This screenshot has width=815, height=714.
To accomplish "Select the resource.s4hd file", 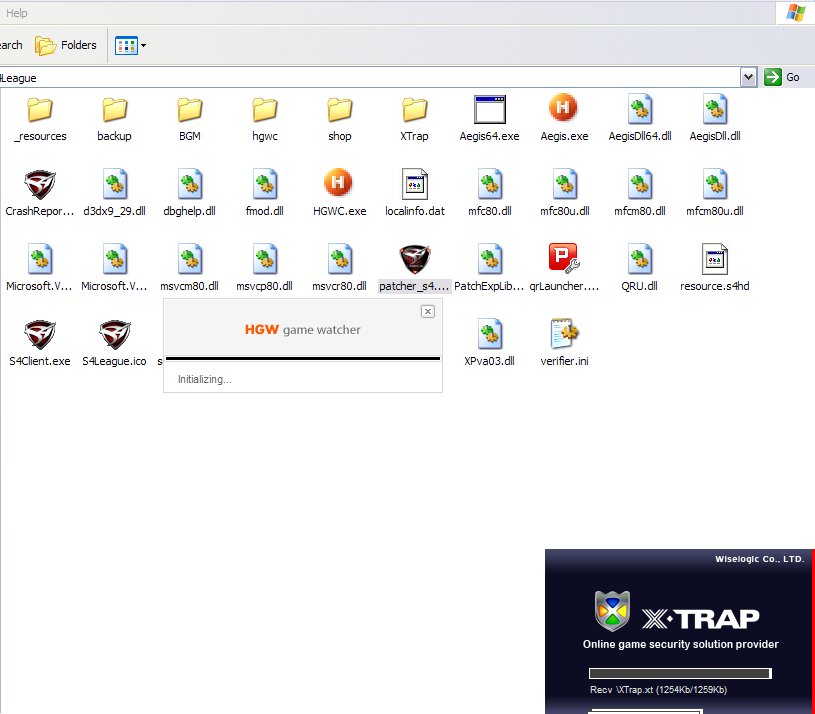I will (714, 259).
